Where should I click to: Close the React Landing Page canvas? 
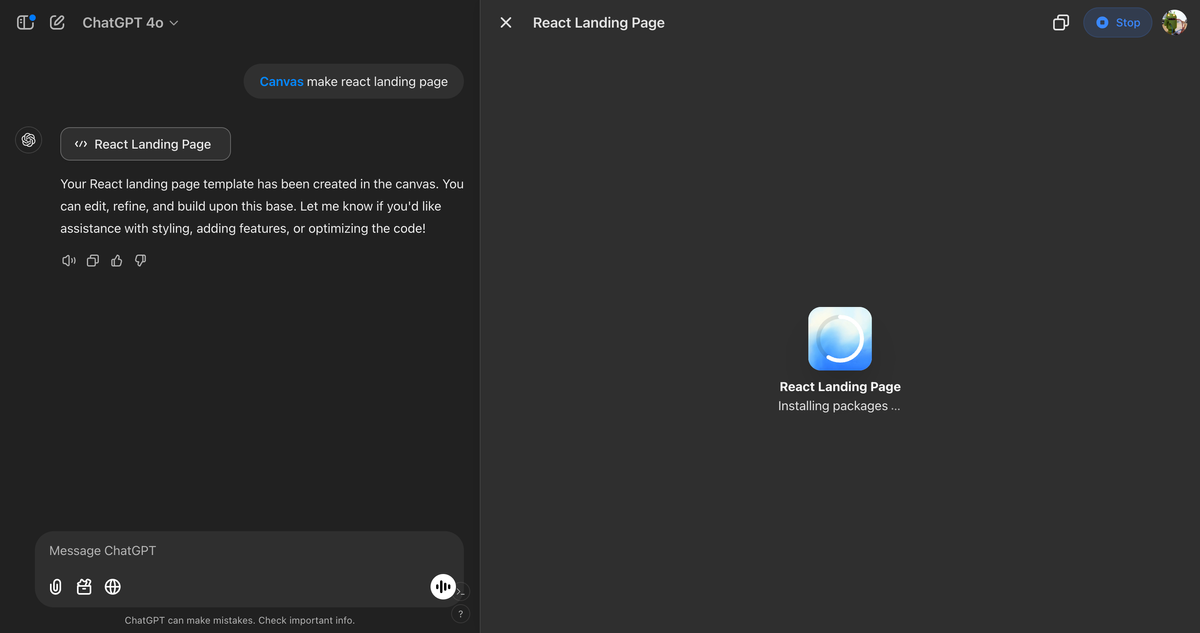506,22
